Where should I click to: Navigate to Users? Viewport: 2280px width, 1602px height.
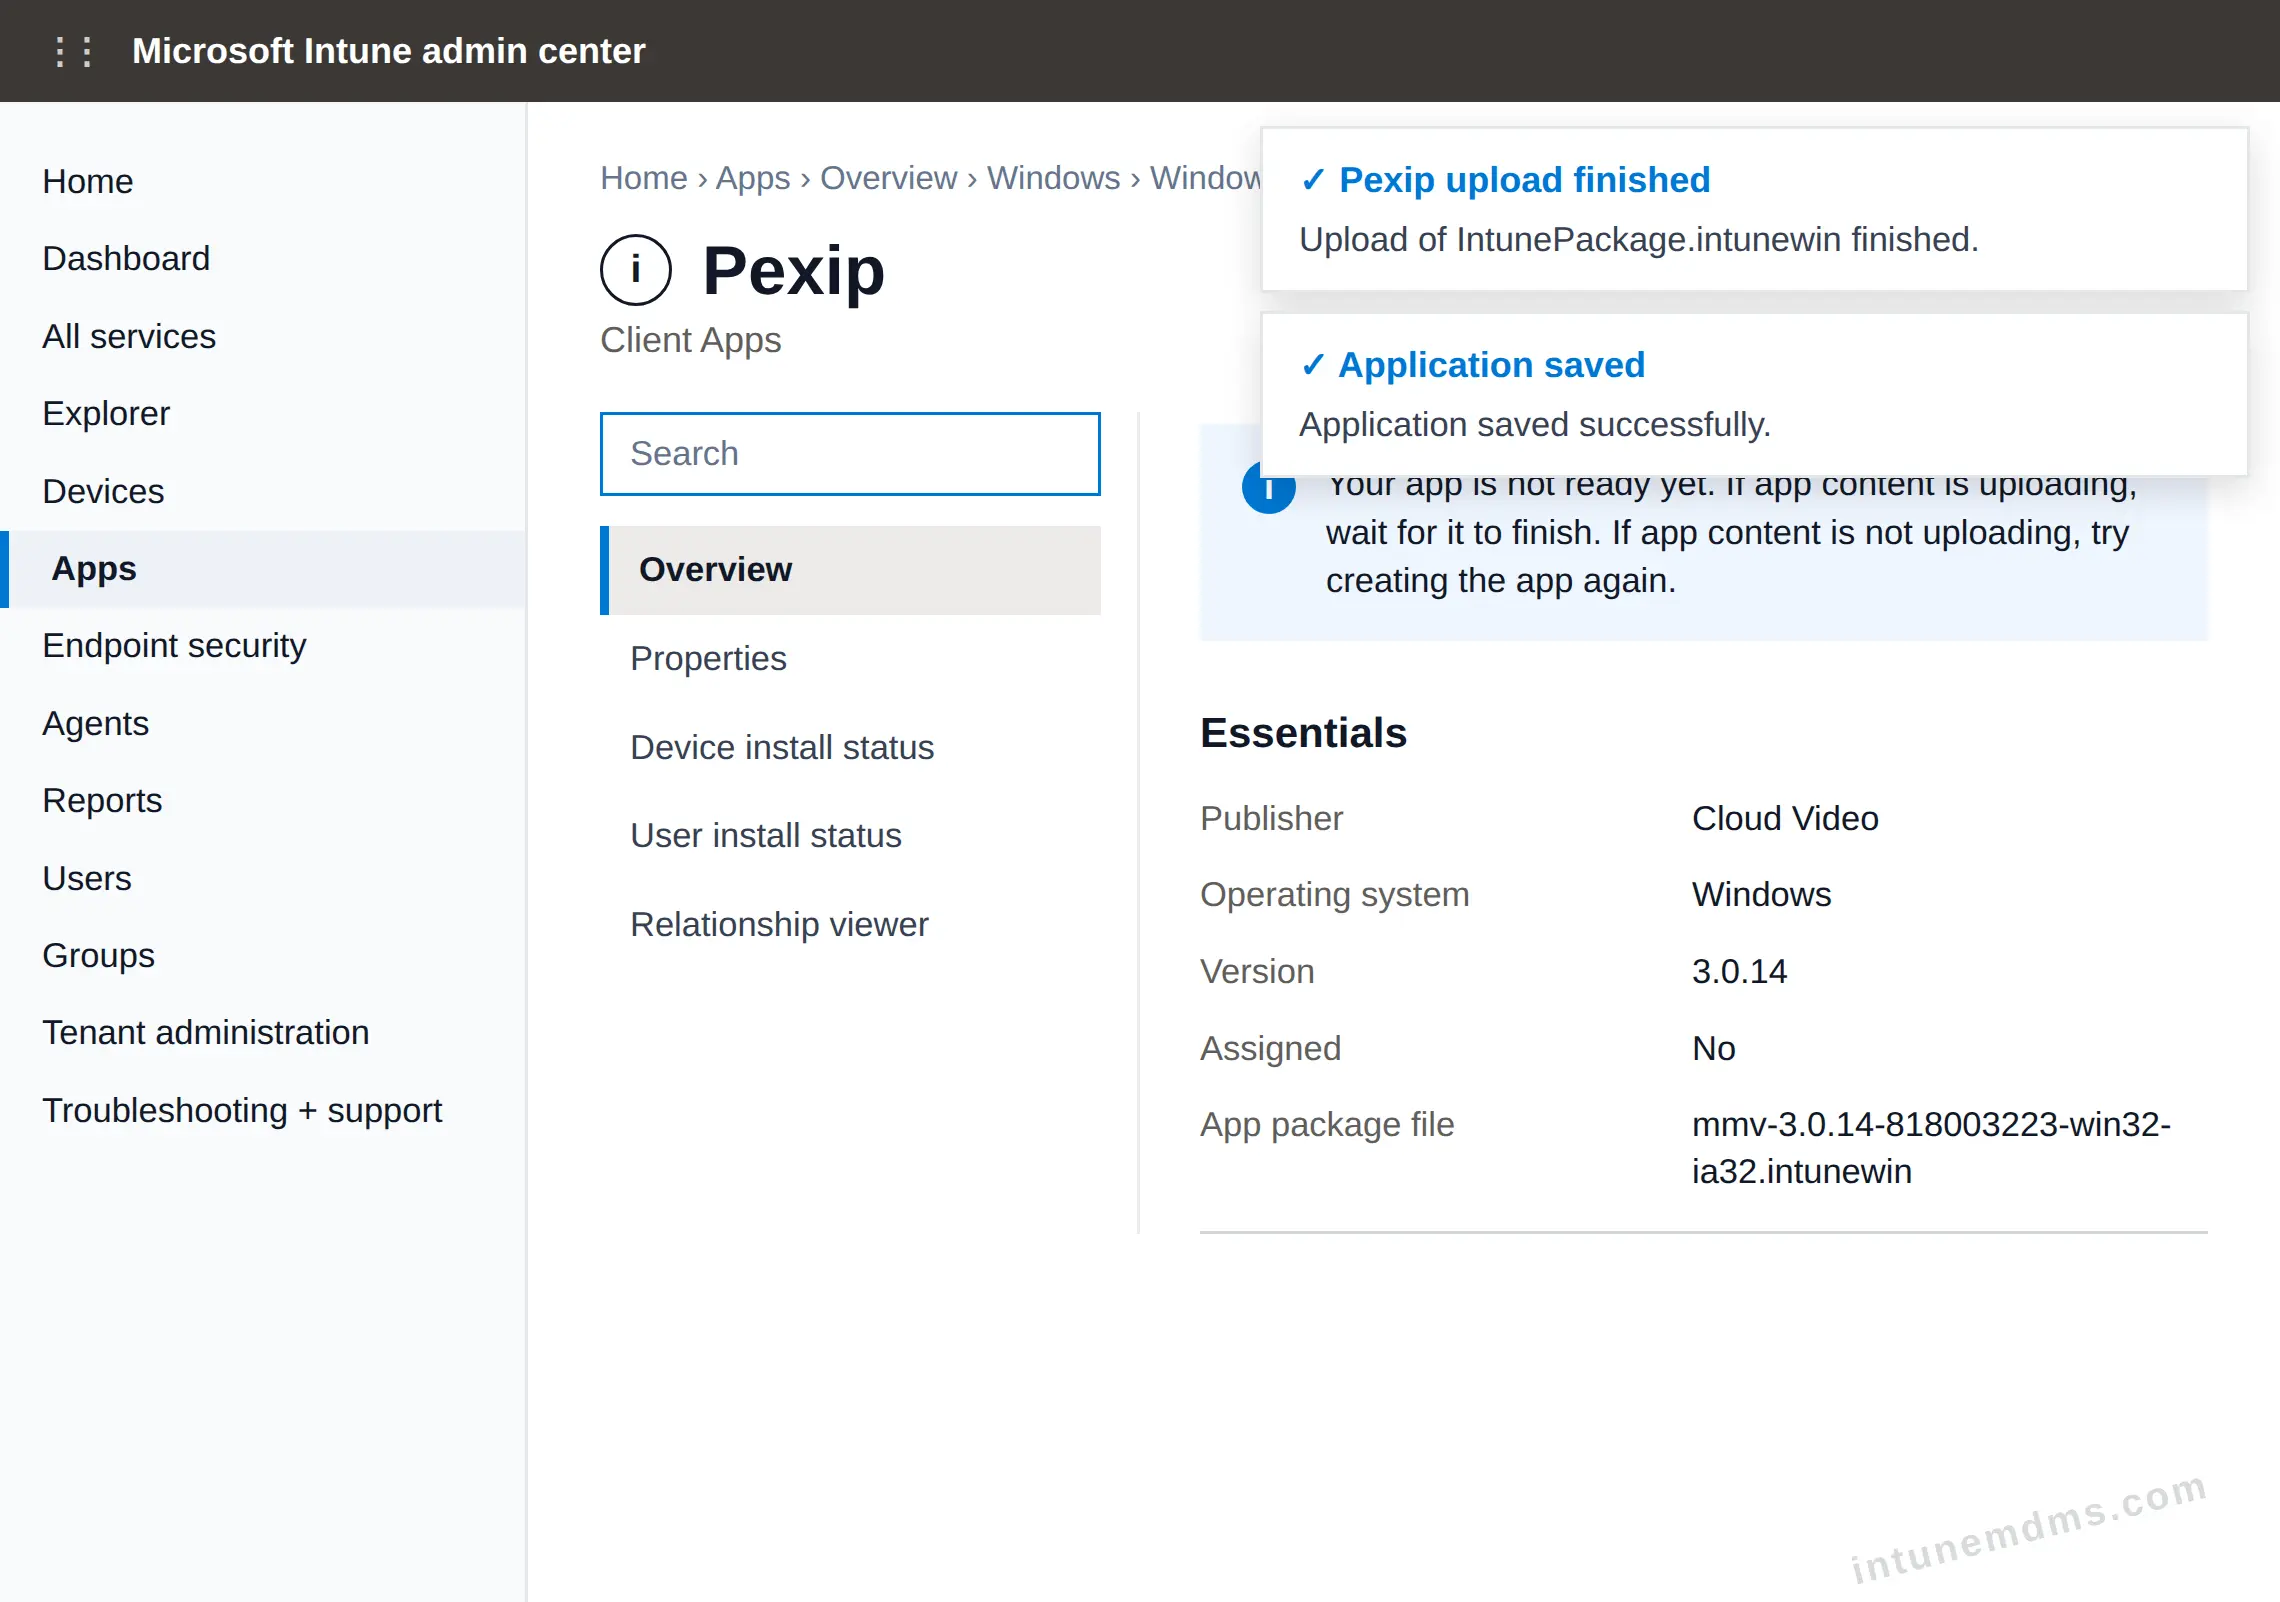pyautogui.click(x=87, y=878)
